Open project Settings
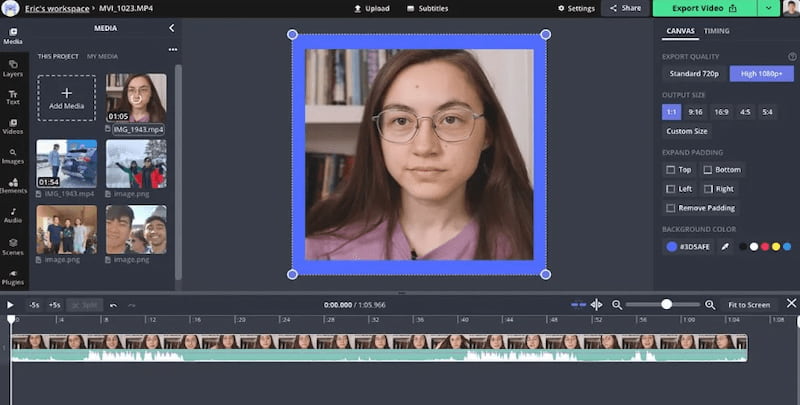The height and width of the screenshot is (405, 800). coord(577,8)
